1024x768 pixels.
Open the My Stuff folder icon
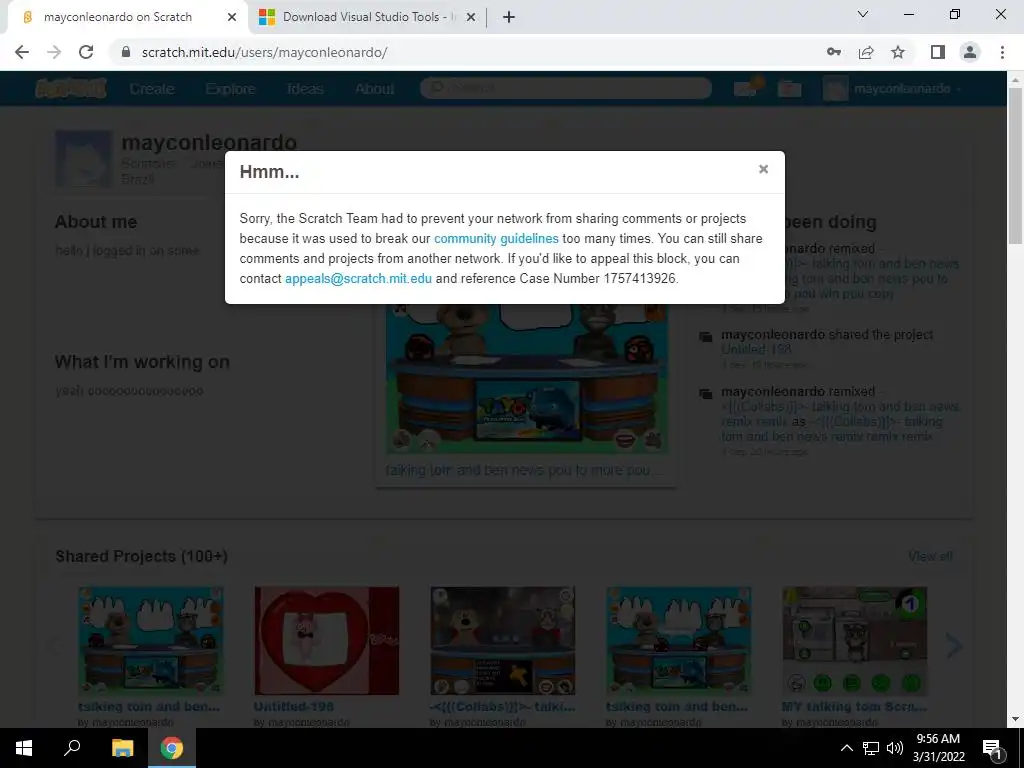789,88
